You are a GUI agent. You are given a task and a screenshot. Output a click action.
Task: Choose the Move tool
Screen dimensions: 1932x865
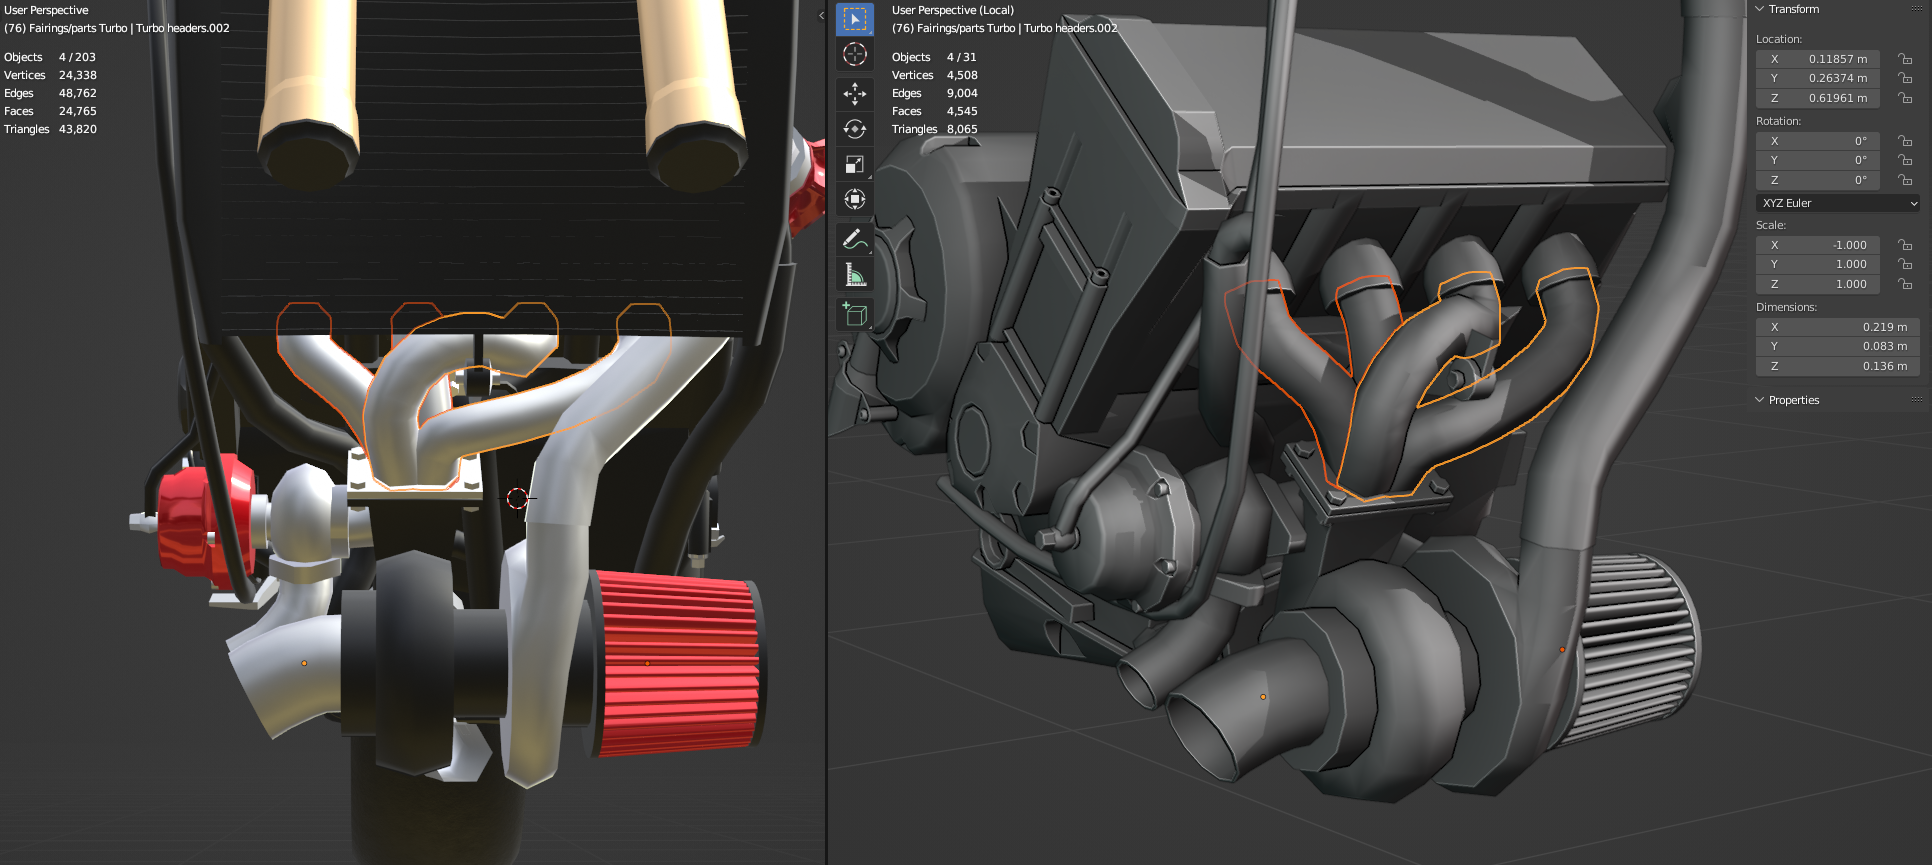click(x=854, y=94)
